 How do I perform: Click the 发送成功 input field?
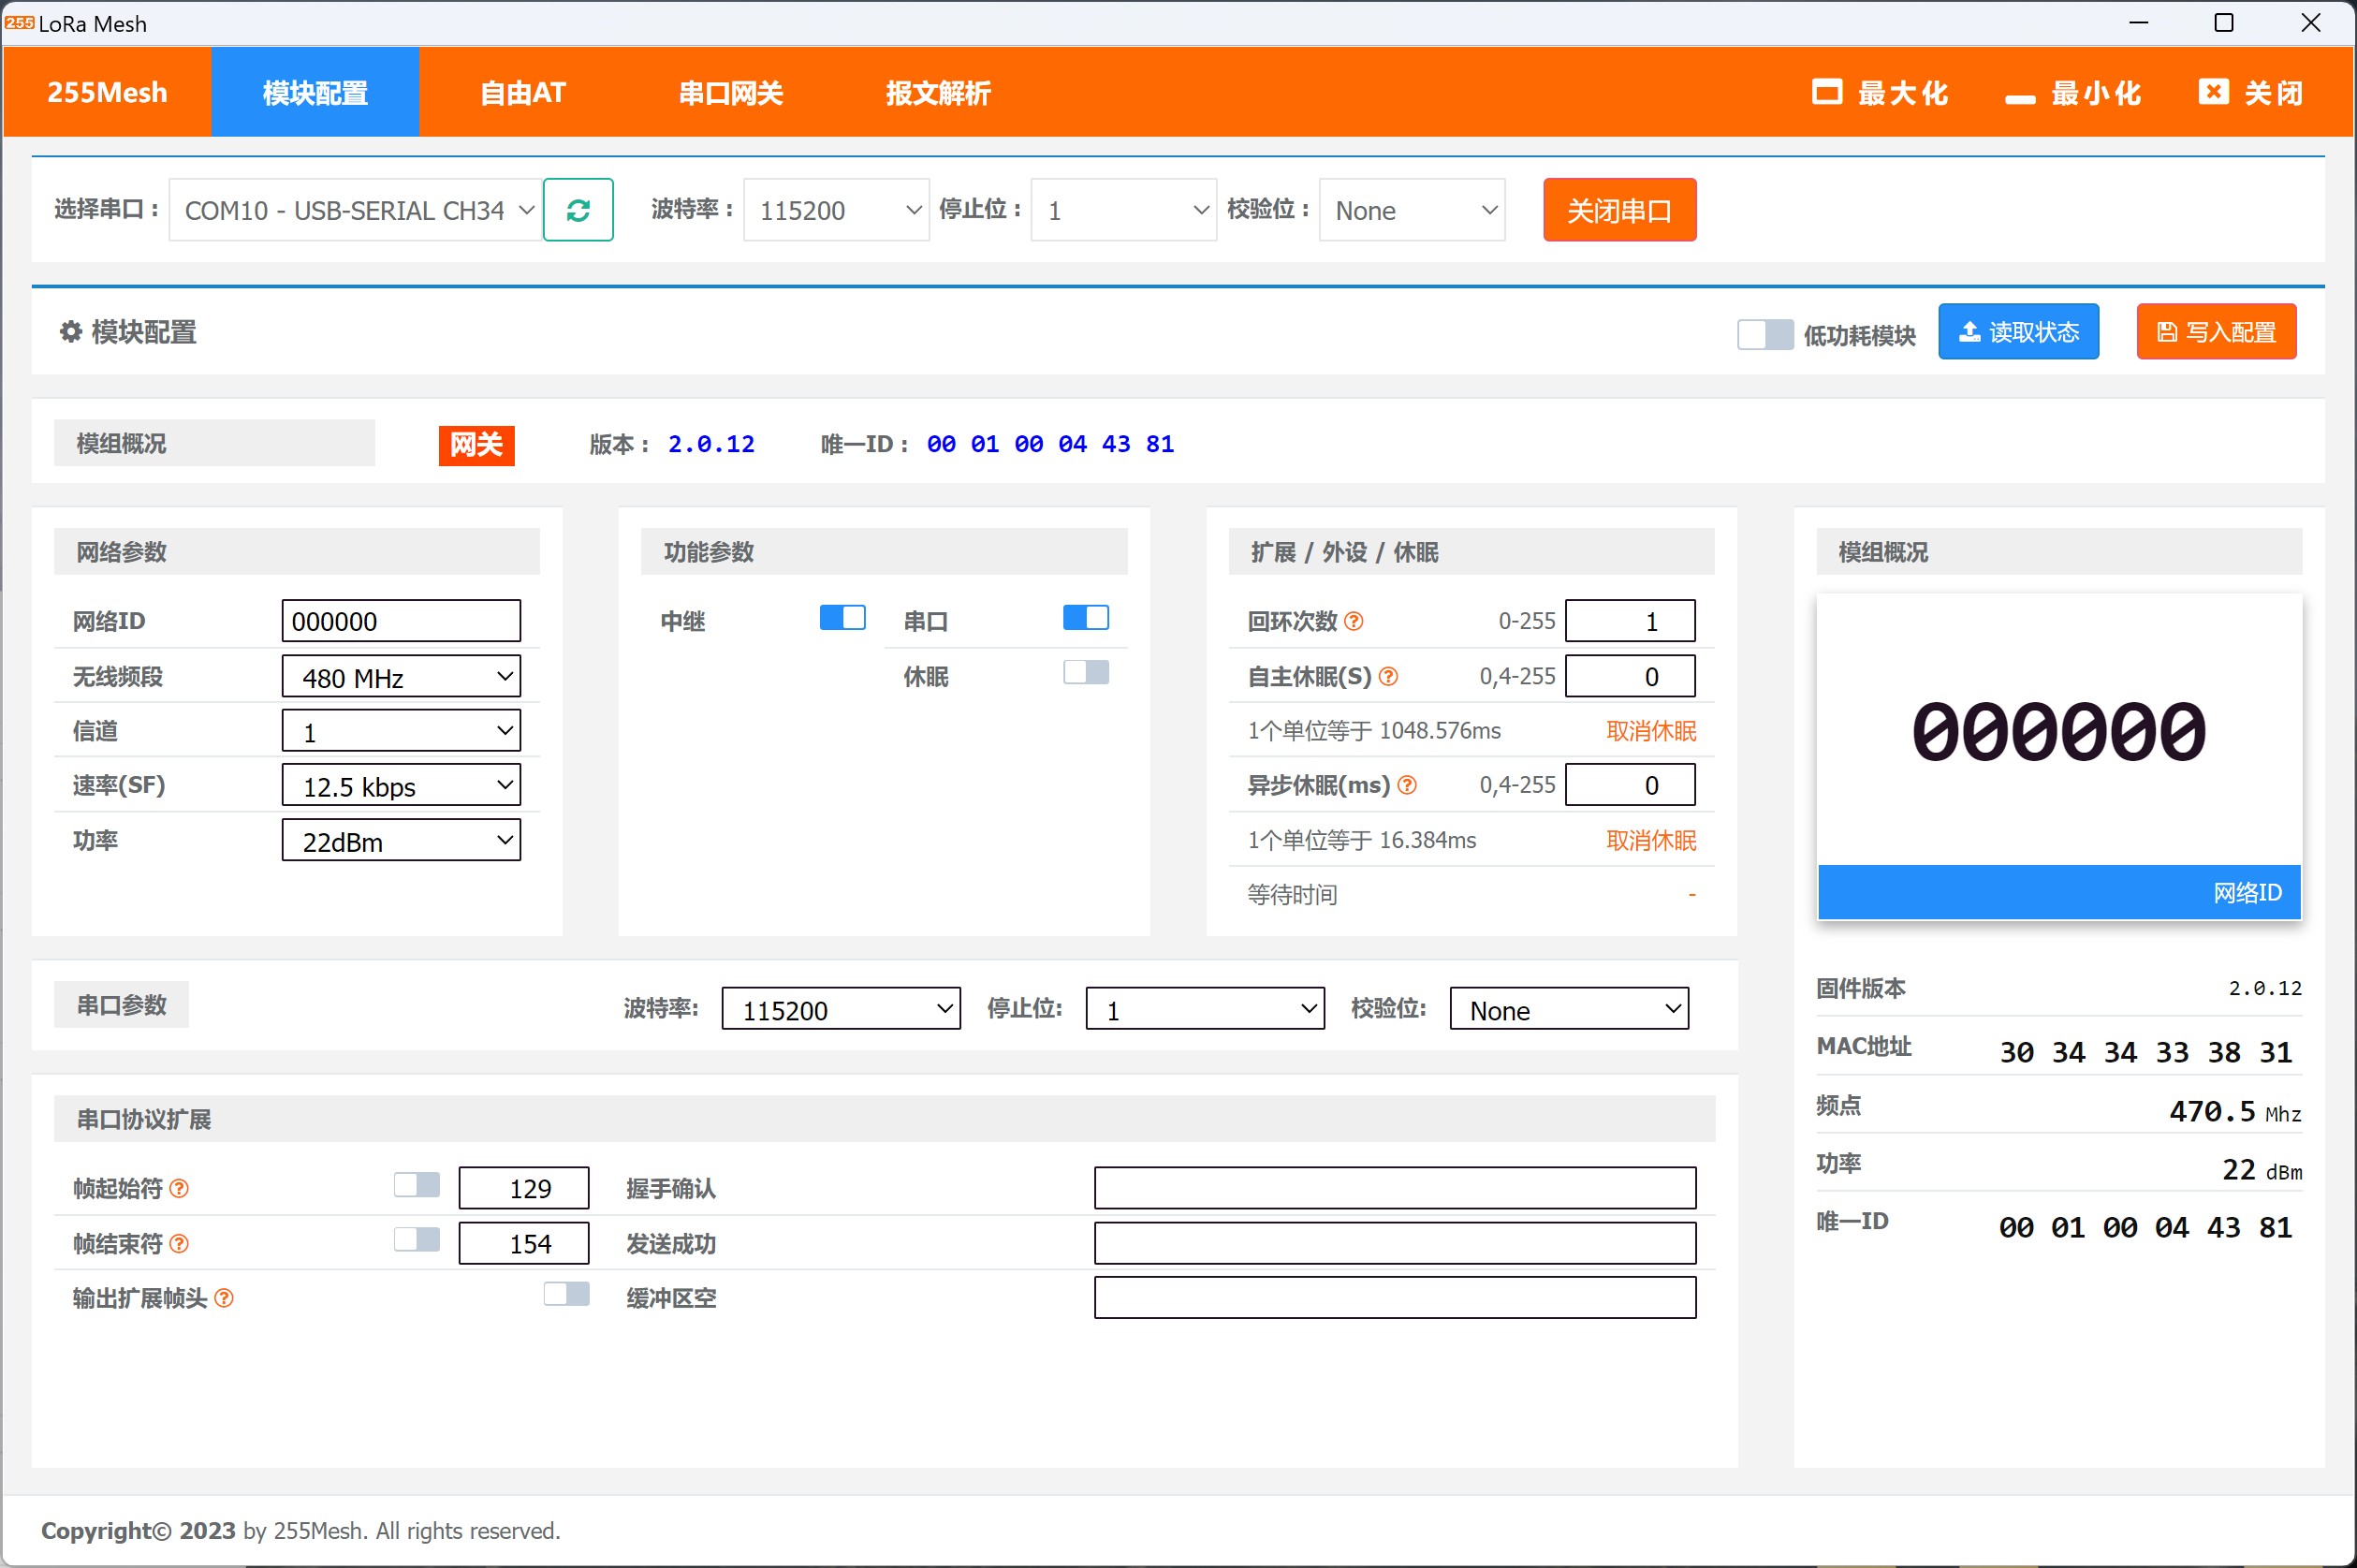coord(1395,1243)
